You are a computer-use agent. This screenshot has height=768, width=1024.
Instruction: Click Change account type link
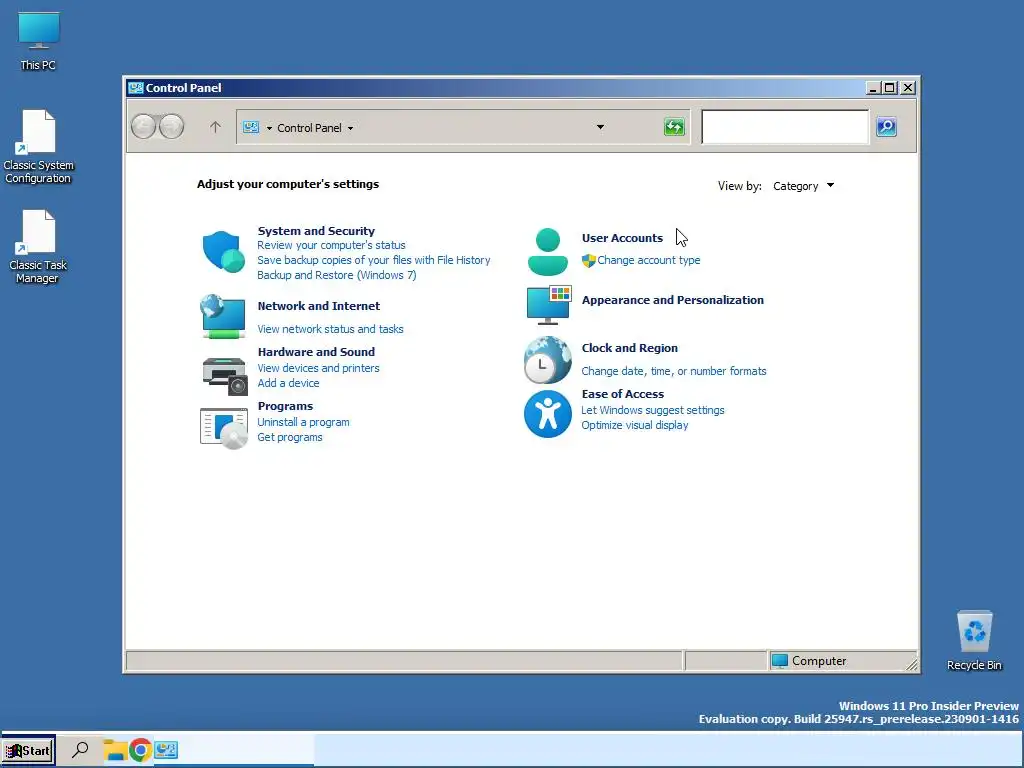pyautogui.click(x=648, y=260)
